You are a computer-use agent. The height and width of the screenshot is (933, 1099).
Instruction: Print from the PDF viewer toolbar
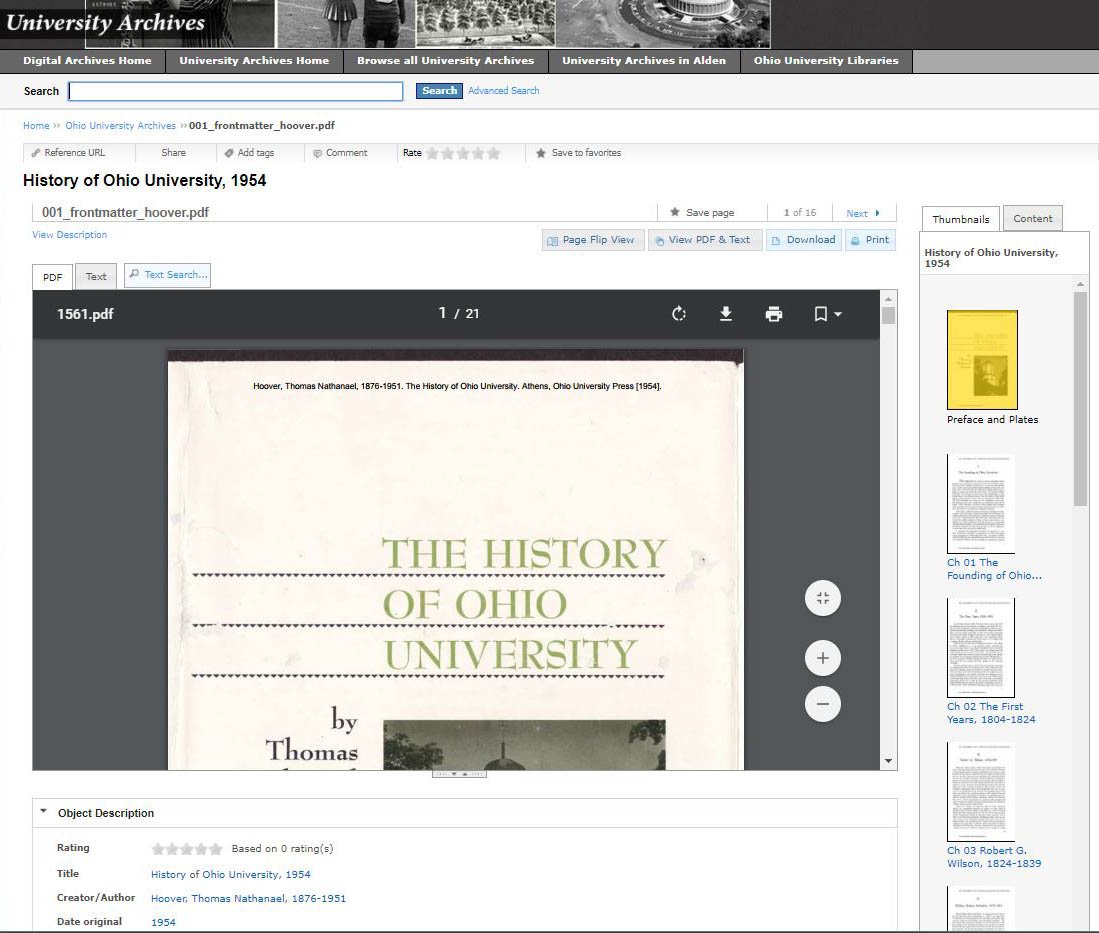coord(774,314)
